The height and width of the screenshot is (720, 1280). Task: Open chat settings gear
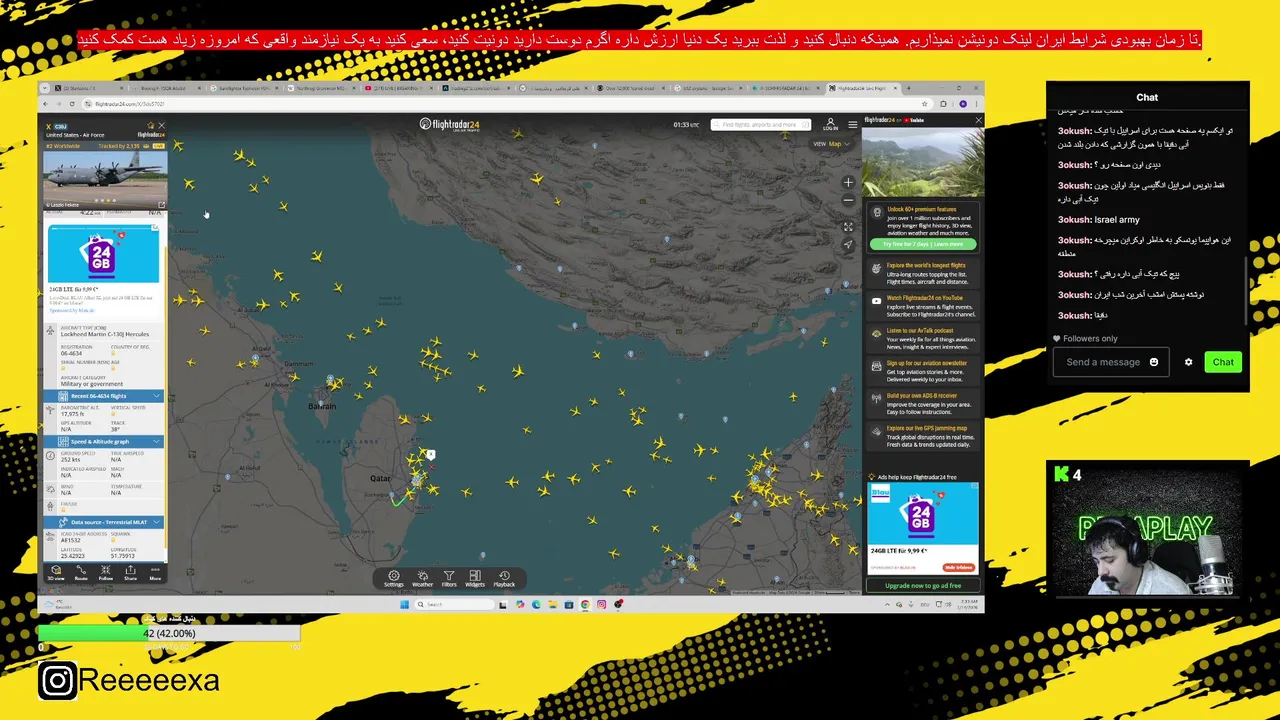coord(1188,362)
